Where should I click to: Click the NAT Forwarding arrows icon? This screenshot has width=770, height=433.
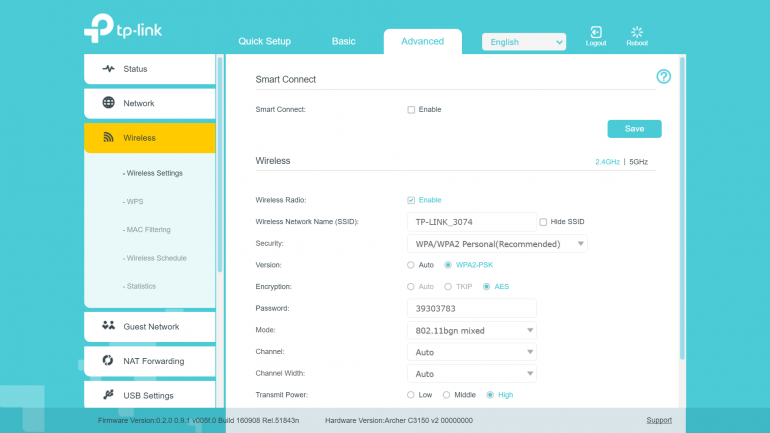point(108,360)
